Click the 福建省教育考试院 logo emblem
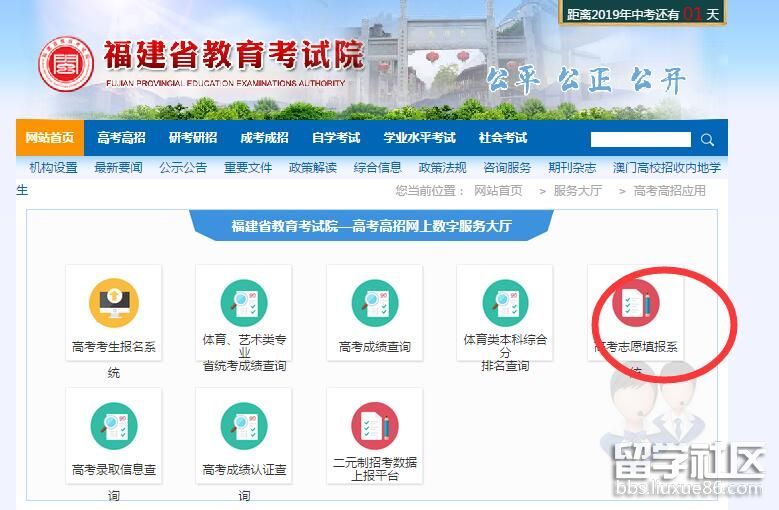This screenshot has height=510, width=779. pos(66,65)
